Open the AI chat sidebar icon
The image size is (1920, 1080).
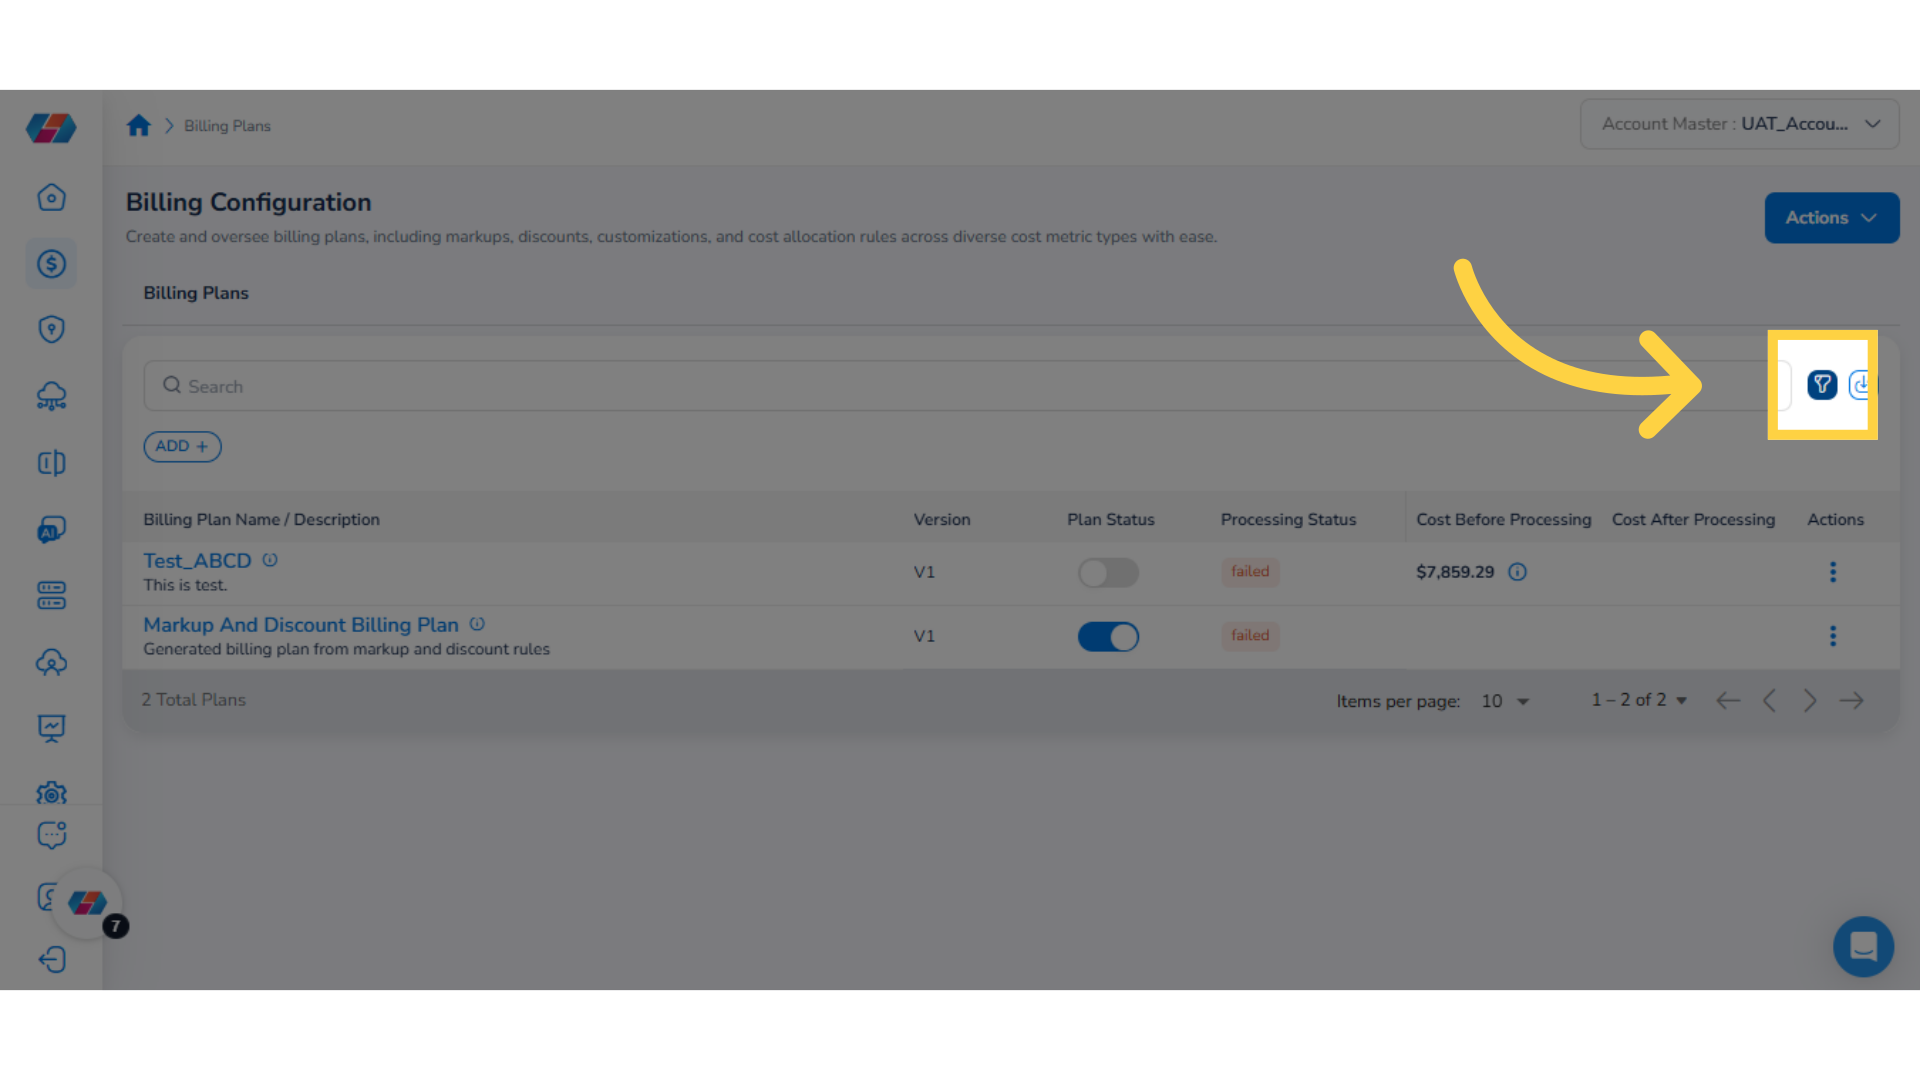click(x=51, y=529)
